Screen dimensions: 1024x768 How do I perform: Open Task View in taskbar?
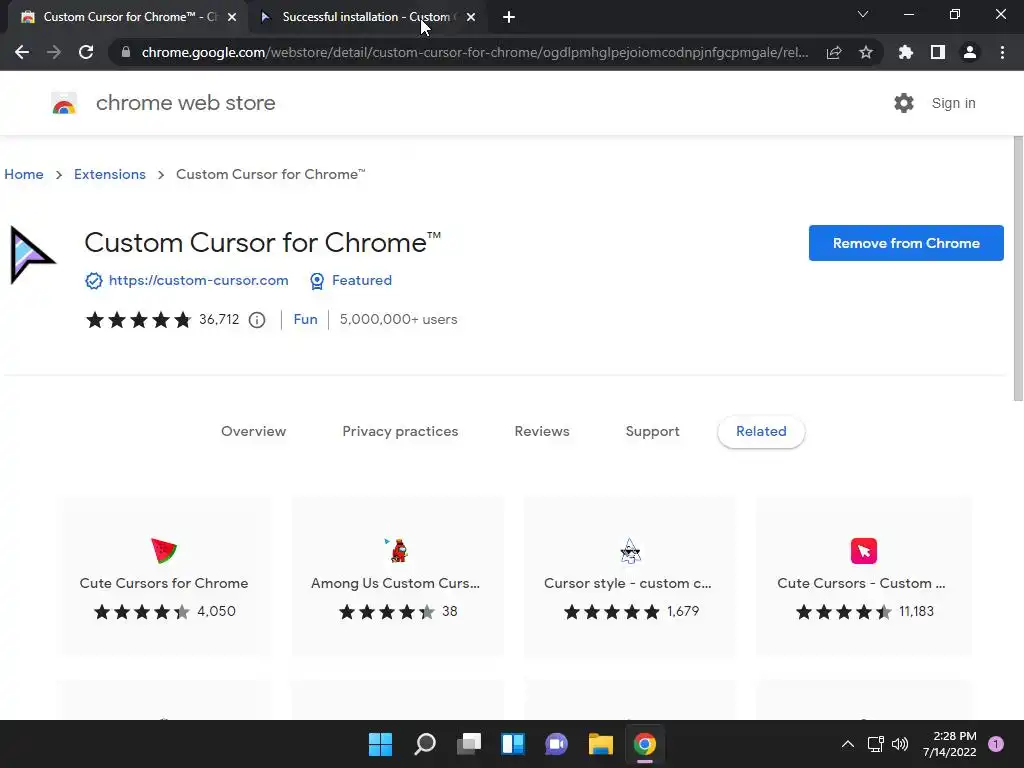[x=468, y=744]
